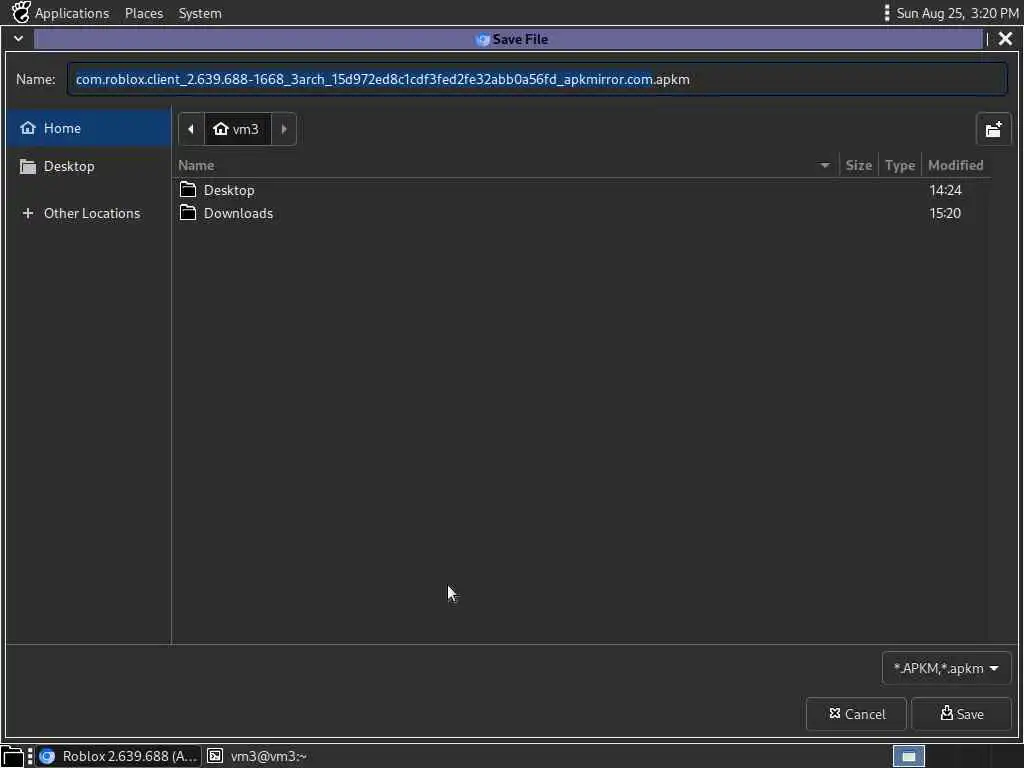
Task: Select the Downloads folder row
Action: pyautogui.click(x=583, y=213)
